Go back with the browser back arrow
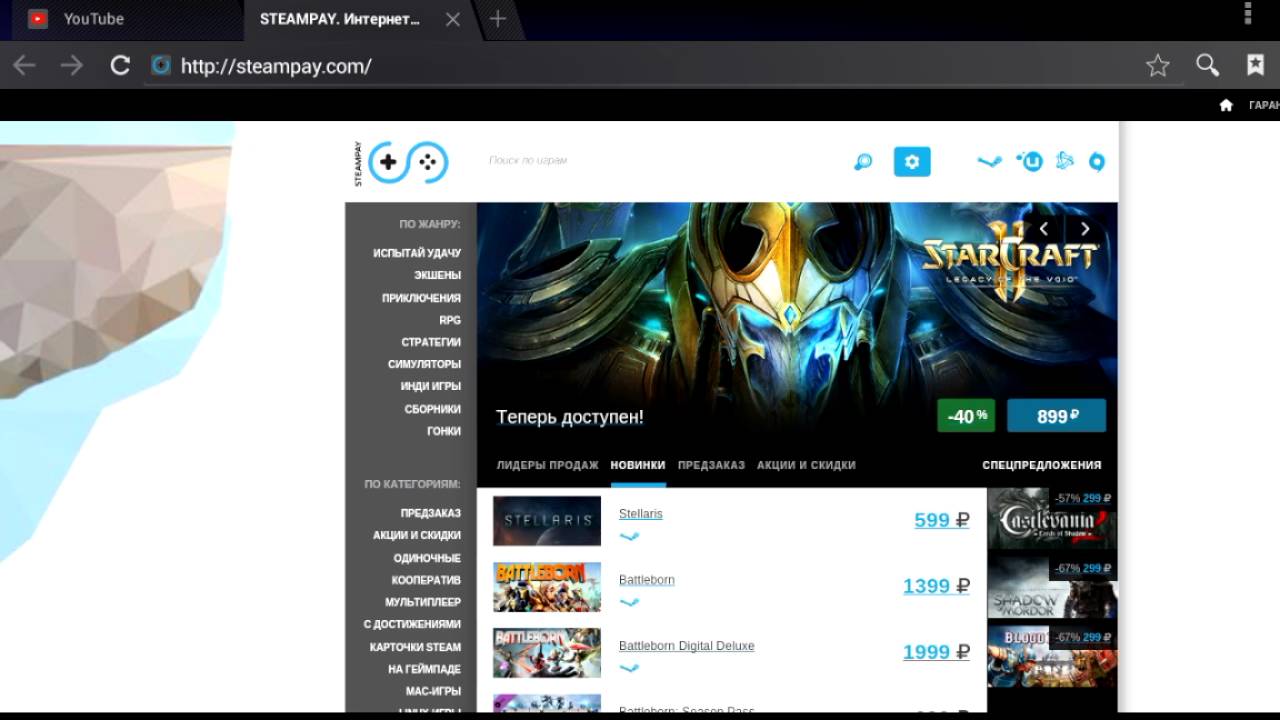The image size is (1280, 720). click(24, 66)
